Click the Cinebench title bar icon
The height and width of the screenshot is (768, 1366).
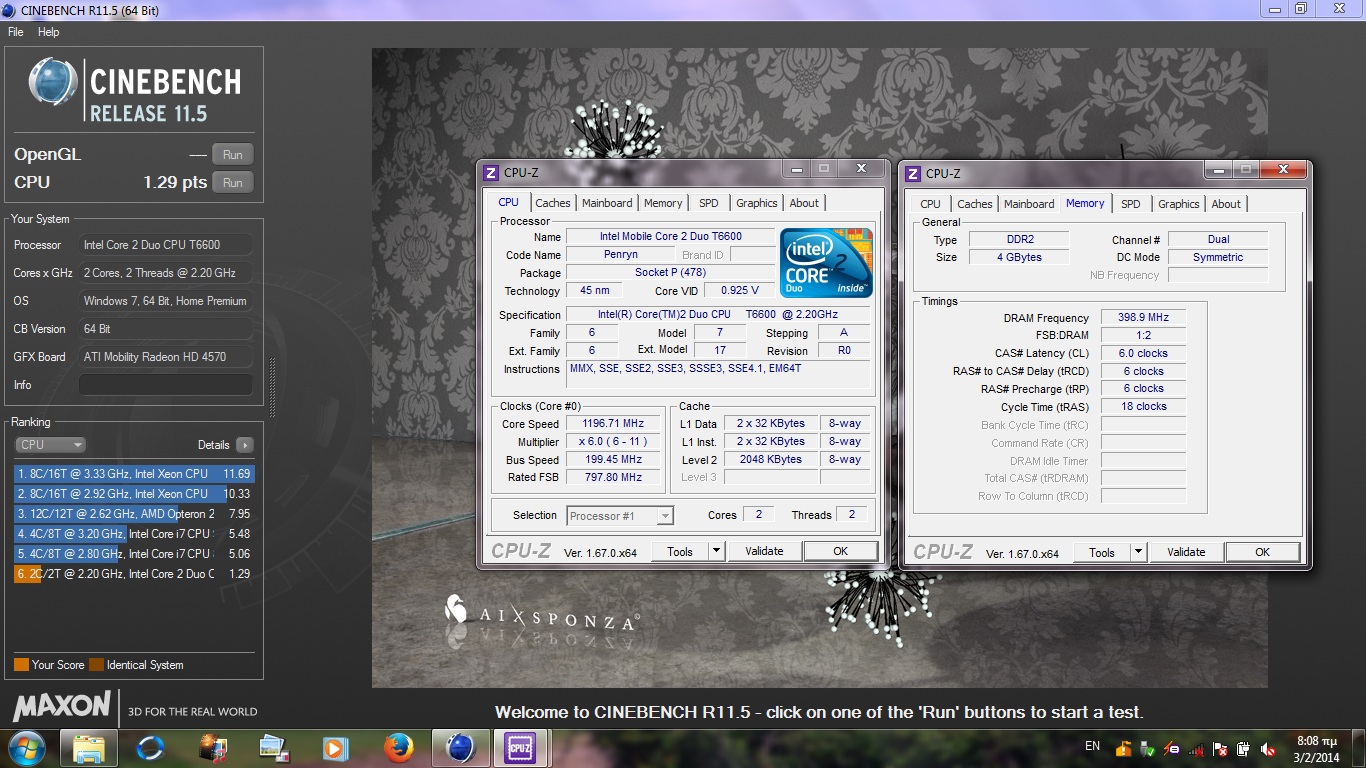pos(10,10)
